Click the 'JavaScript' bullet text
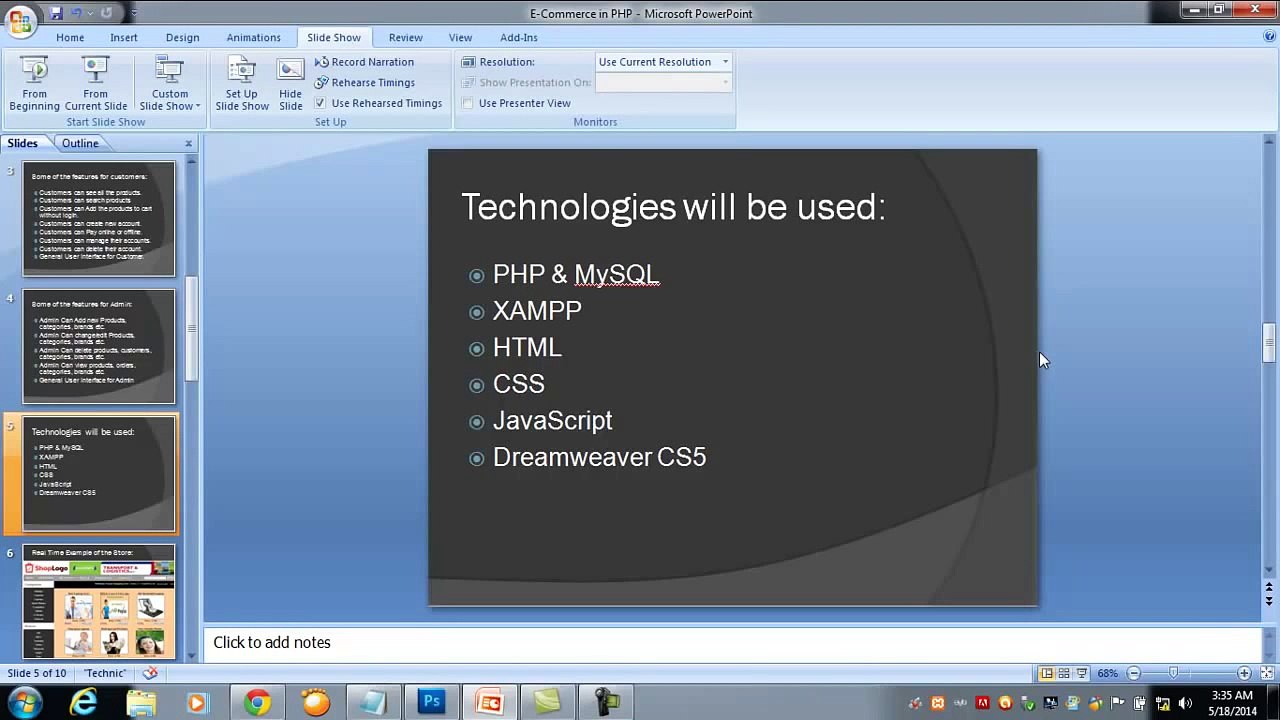The height and width of the screenshot is (720, 1280). tap(552, 421)
